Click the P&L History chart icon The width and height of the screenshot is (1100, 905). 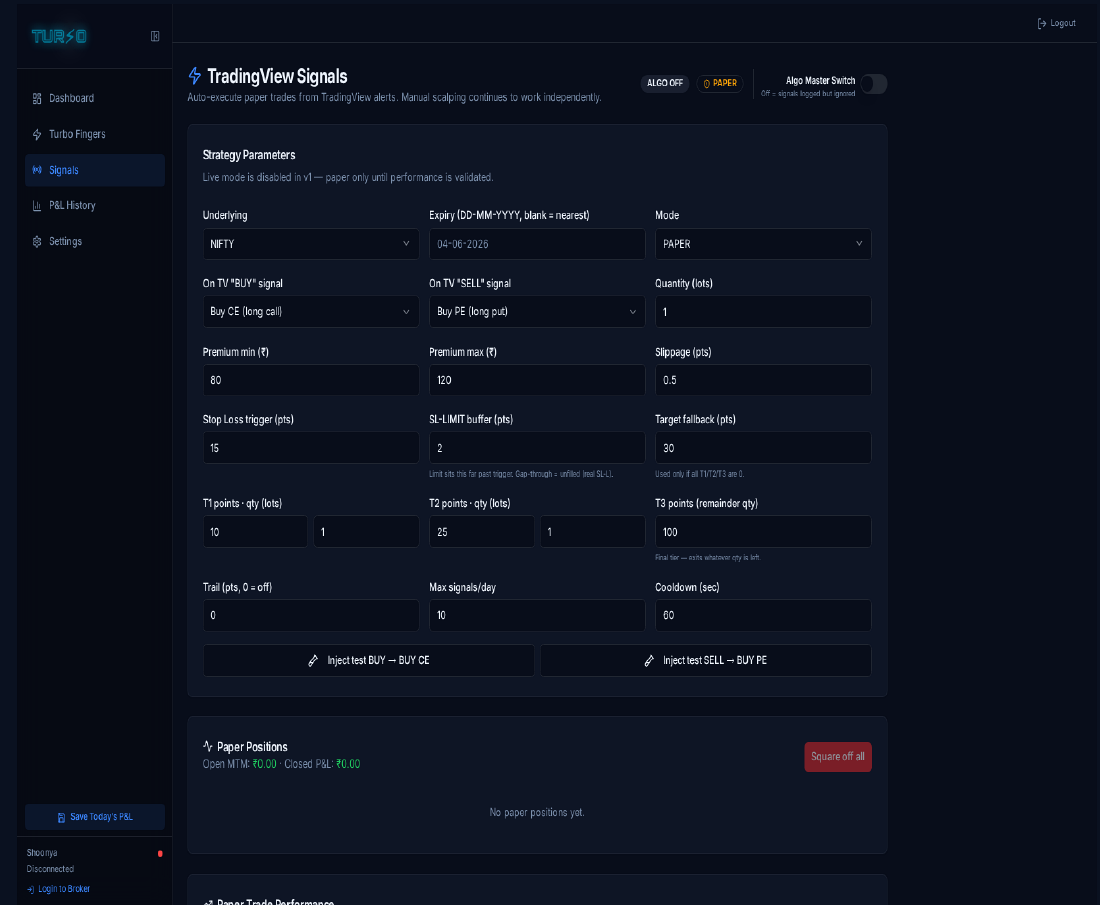(37, 206)
